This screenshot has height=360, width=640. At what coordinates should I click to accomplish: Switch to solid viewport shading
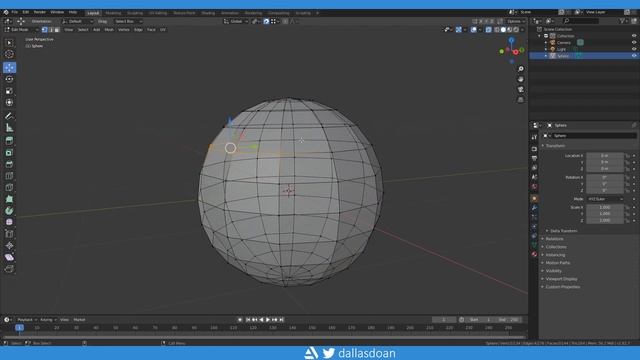pyautogui.click(x=503, y=30)
